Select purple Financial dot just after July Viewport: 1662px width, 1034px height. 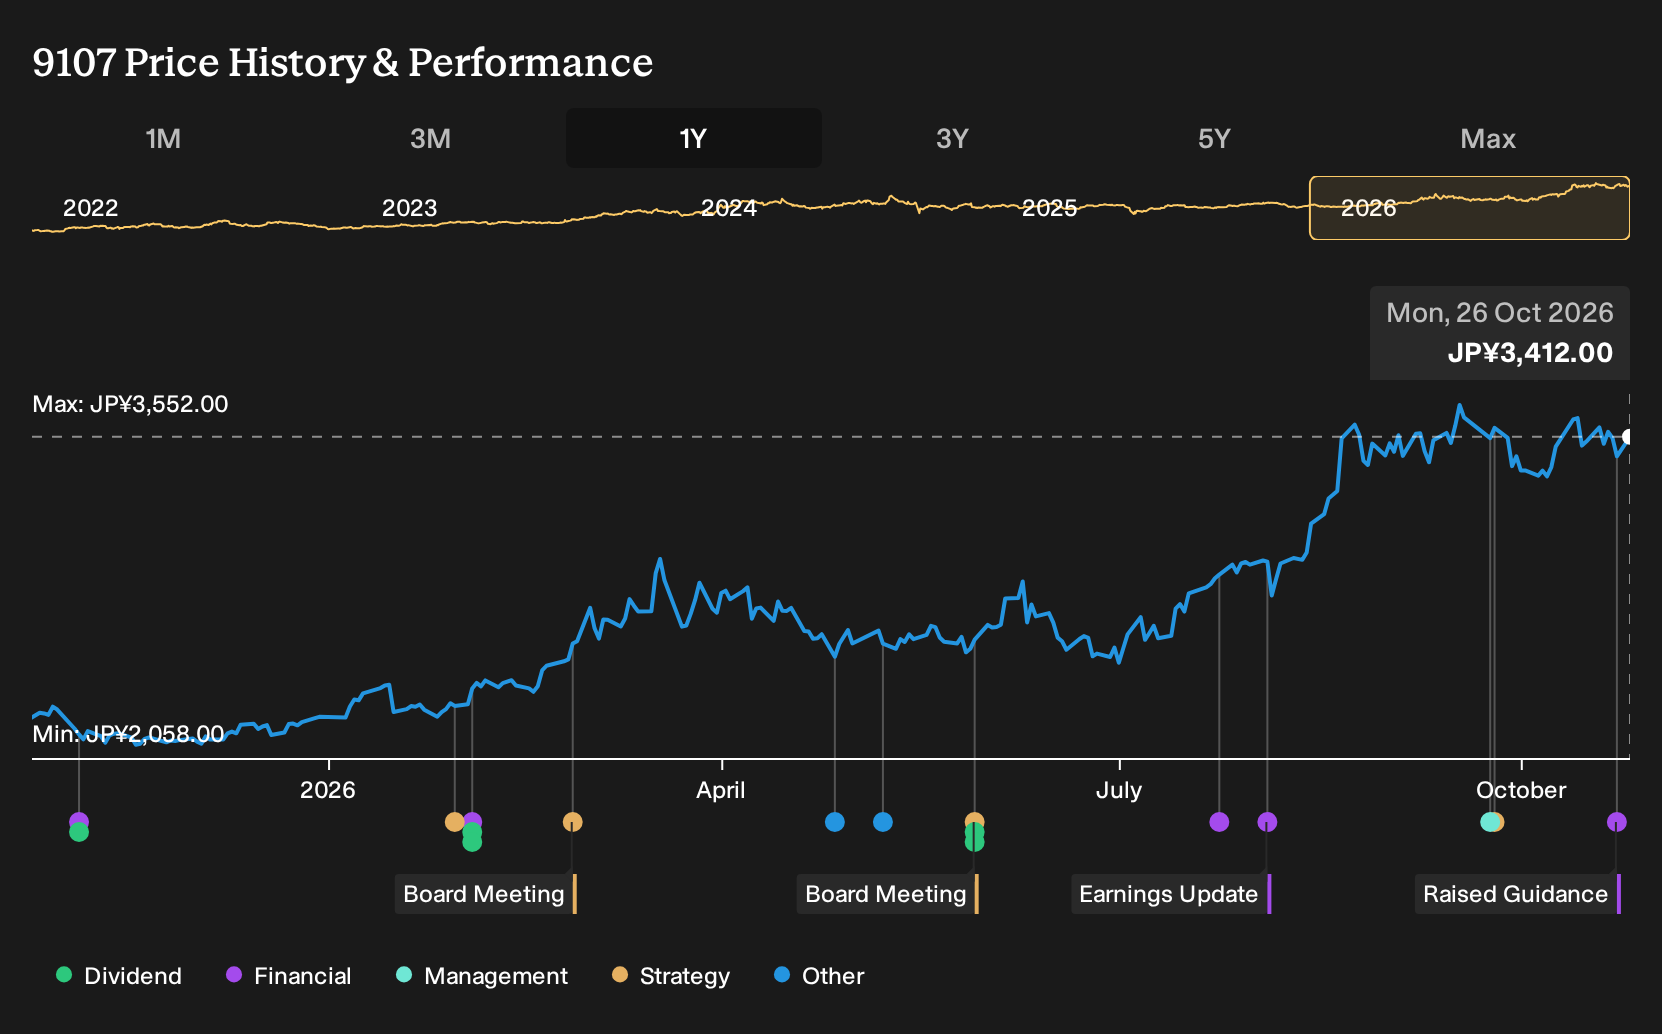(x=1219, y=822)
